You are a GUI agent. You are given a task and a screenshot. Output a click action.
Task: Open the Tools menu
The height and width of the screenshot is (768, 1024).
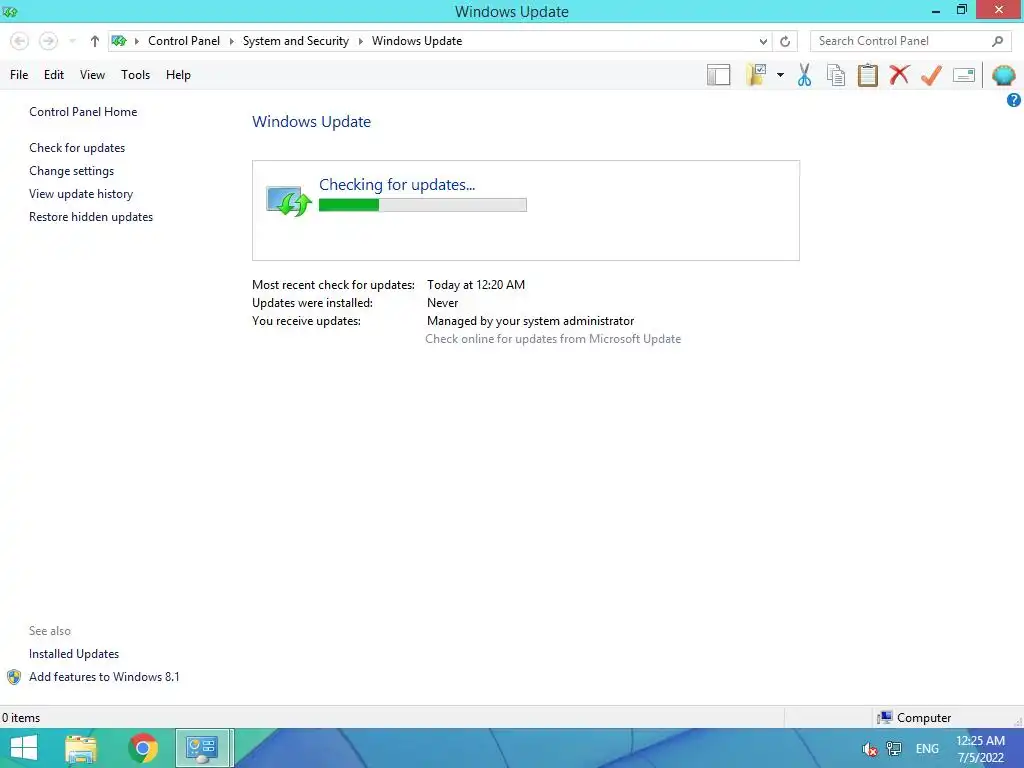(x=135, y=74)
